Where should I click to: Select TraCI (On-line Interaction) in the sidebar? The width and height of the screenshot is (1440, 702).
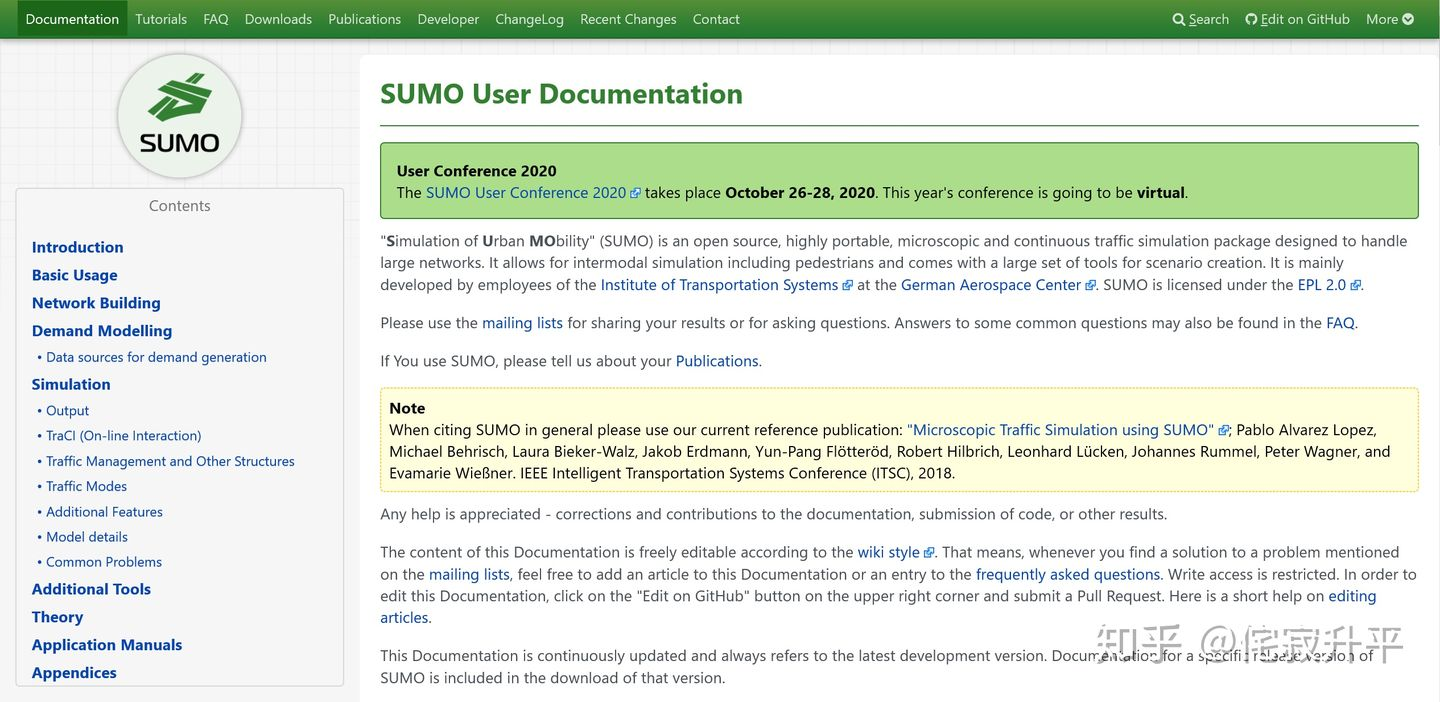point(122,435)
